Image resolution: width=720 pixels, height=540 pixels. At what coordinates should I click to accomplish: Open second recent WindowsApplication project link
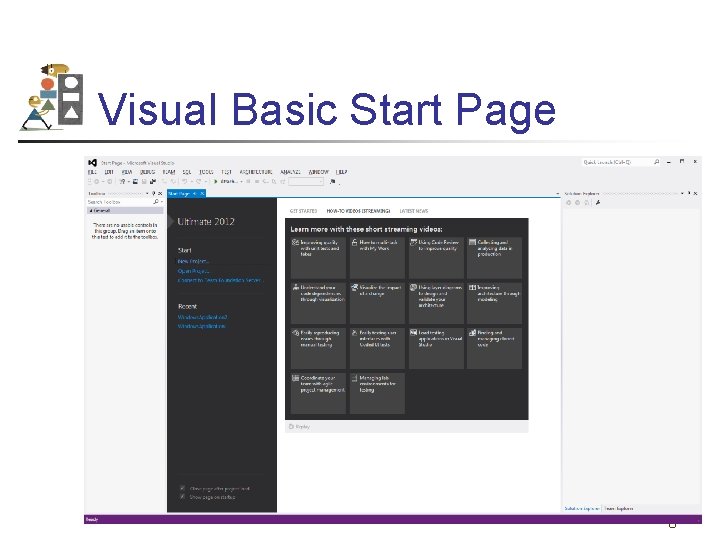click(202, 326)
